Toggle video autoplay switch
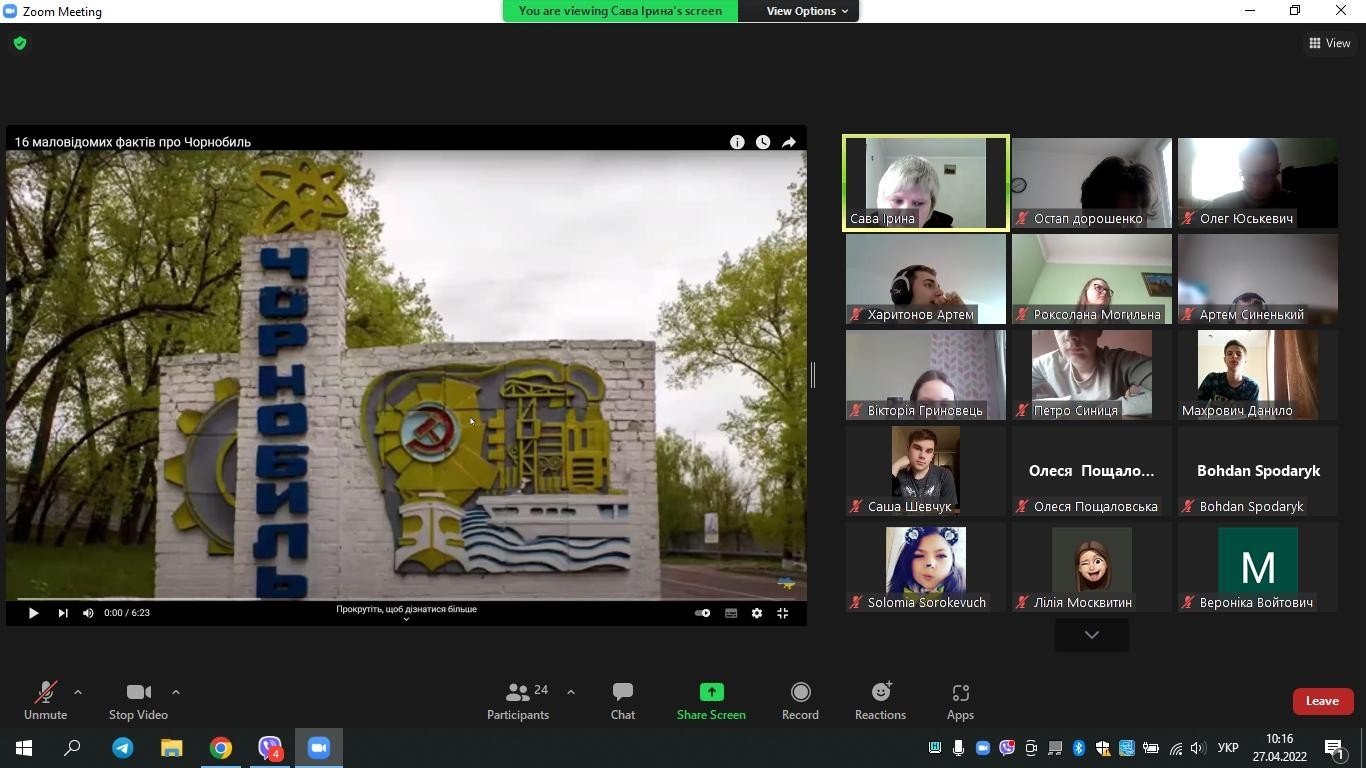 (702, 613)
